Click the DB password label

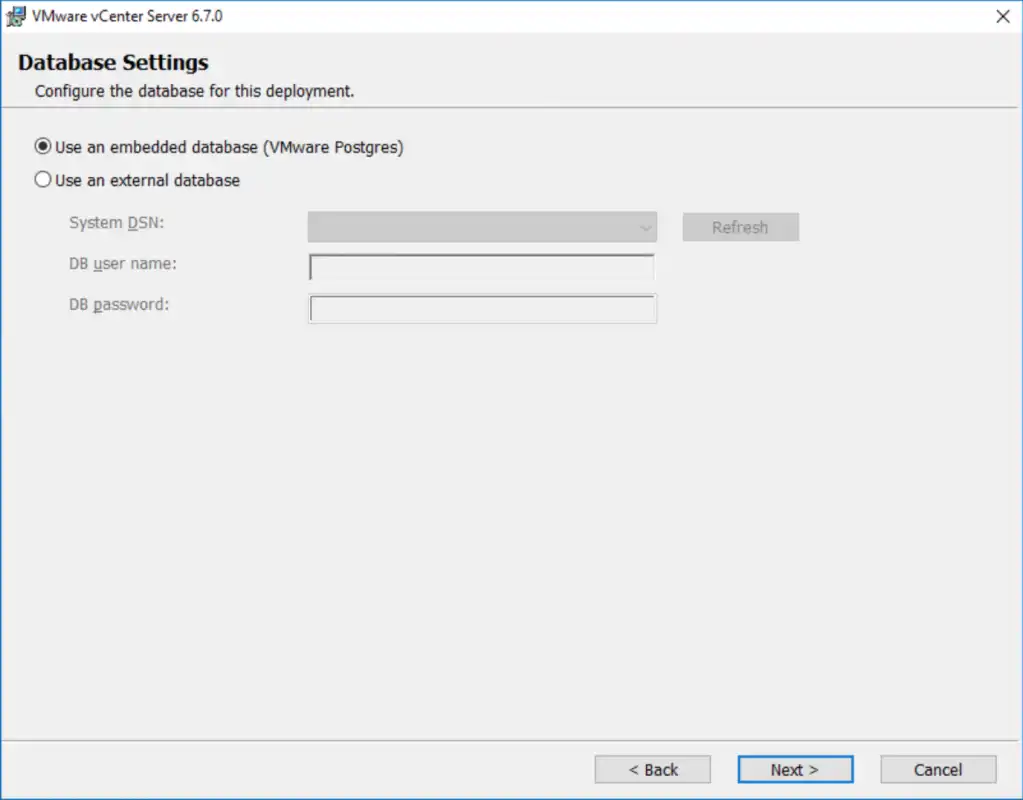[x=119, y=305]
